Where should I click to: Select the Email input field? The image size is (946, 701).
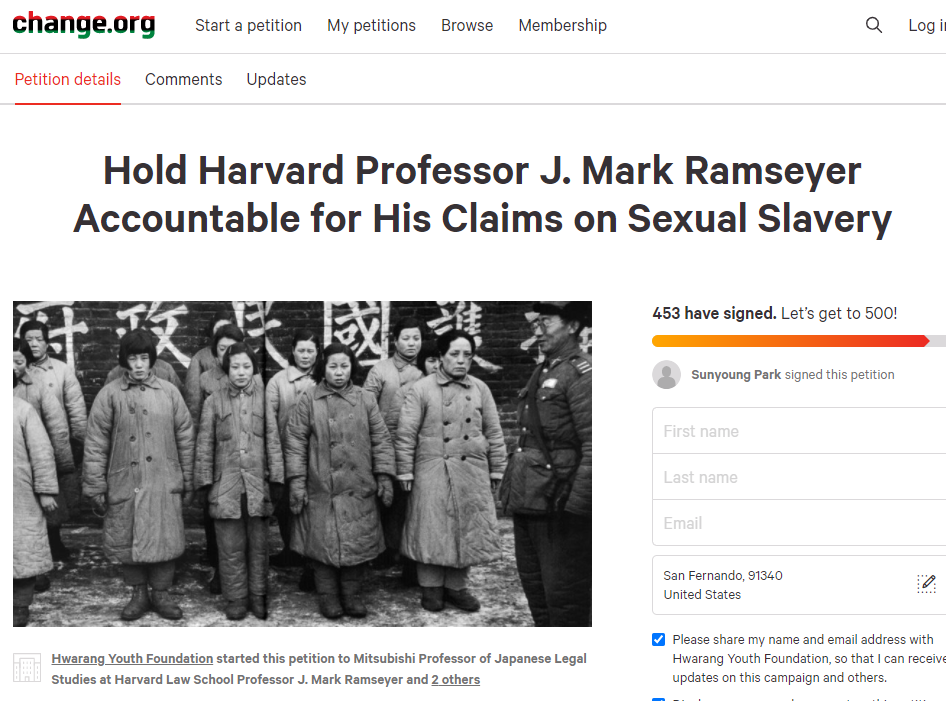800,523
